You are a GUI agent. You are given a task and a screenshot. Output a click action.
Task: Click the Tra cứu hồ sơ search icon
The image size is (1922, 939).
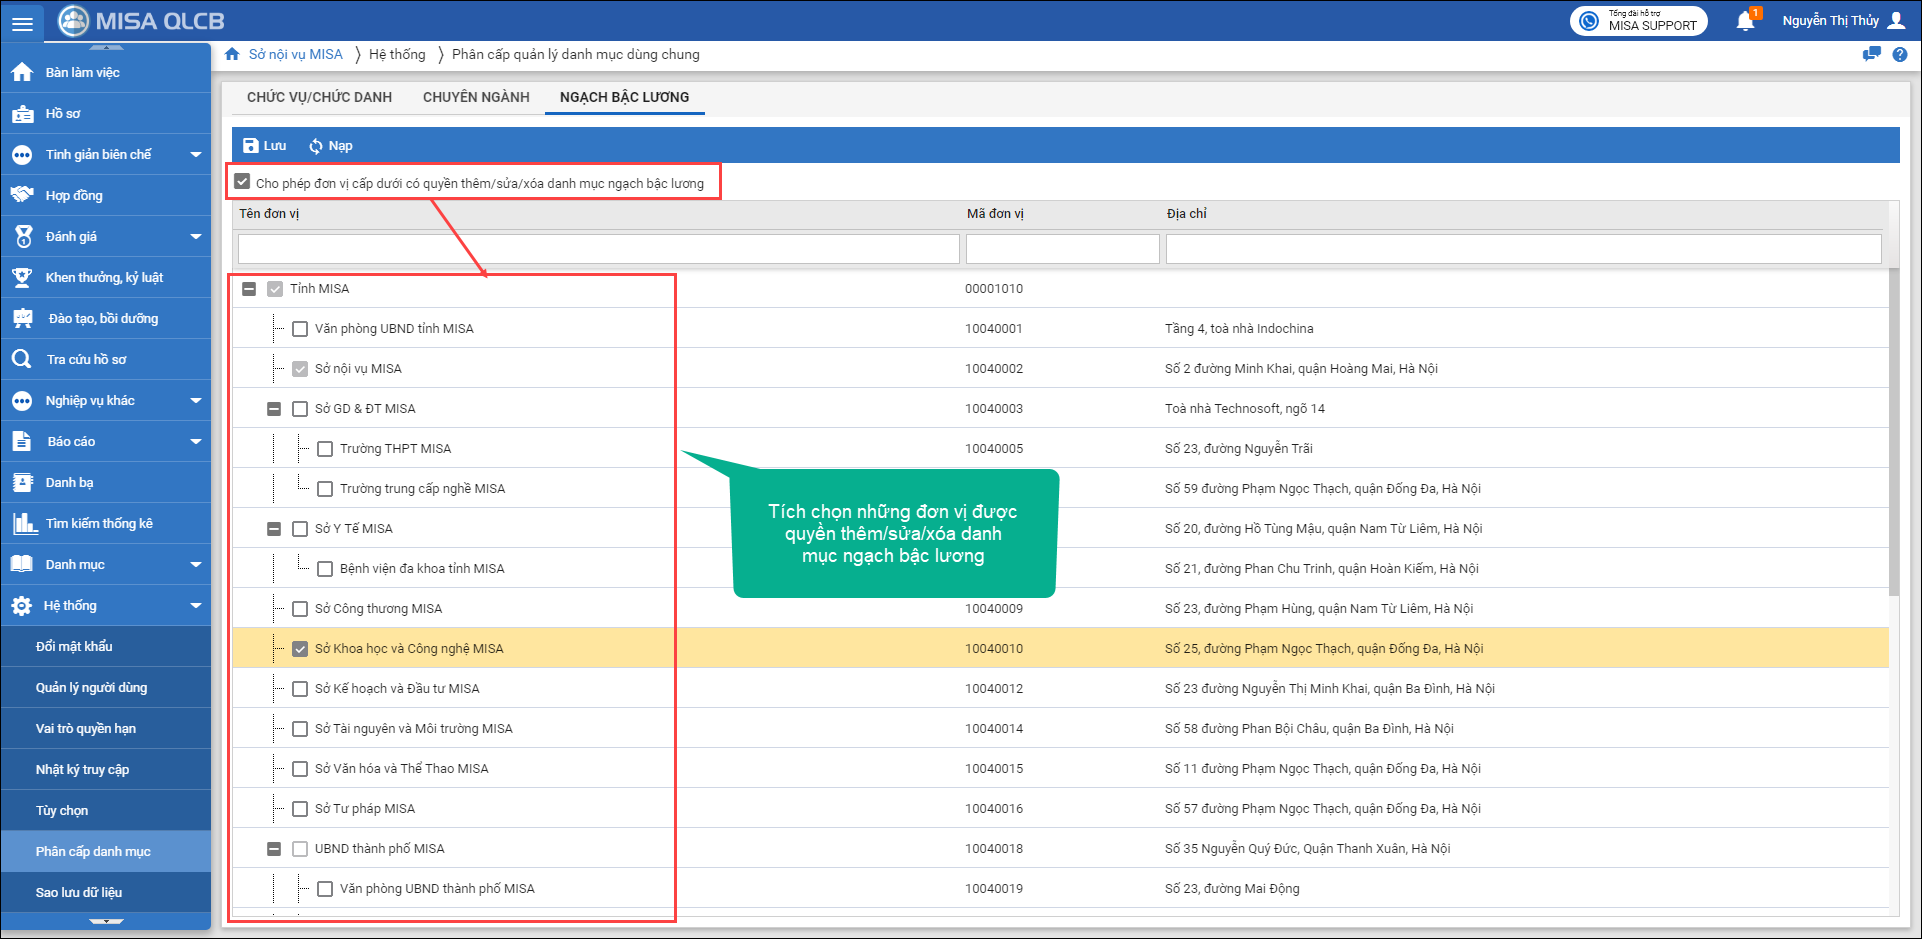point(22,359)
